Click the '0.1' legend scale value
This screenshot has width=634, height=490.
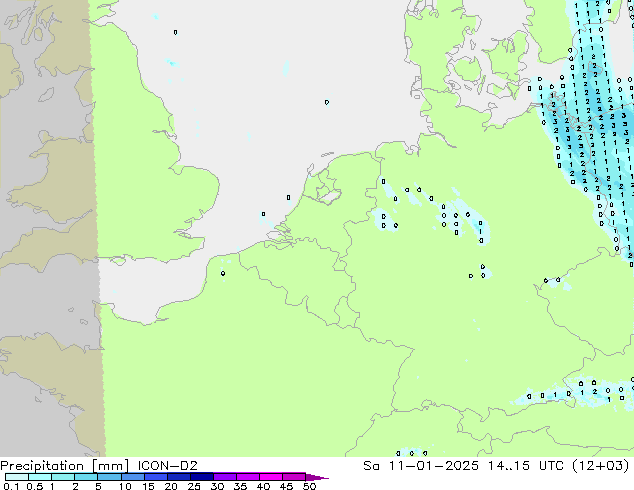pyautogui.click(x=11, y=486)
